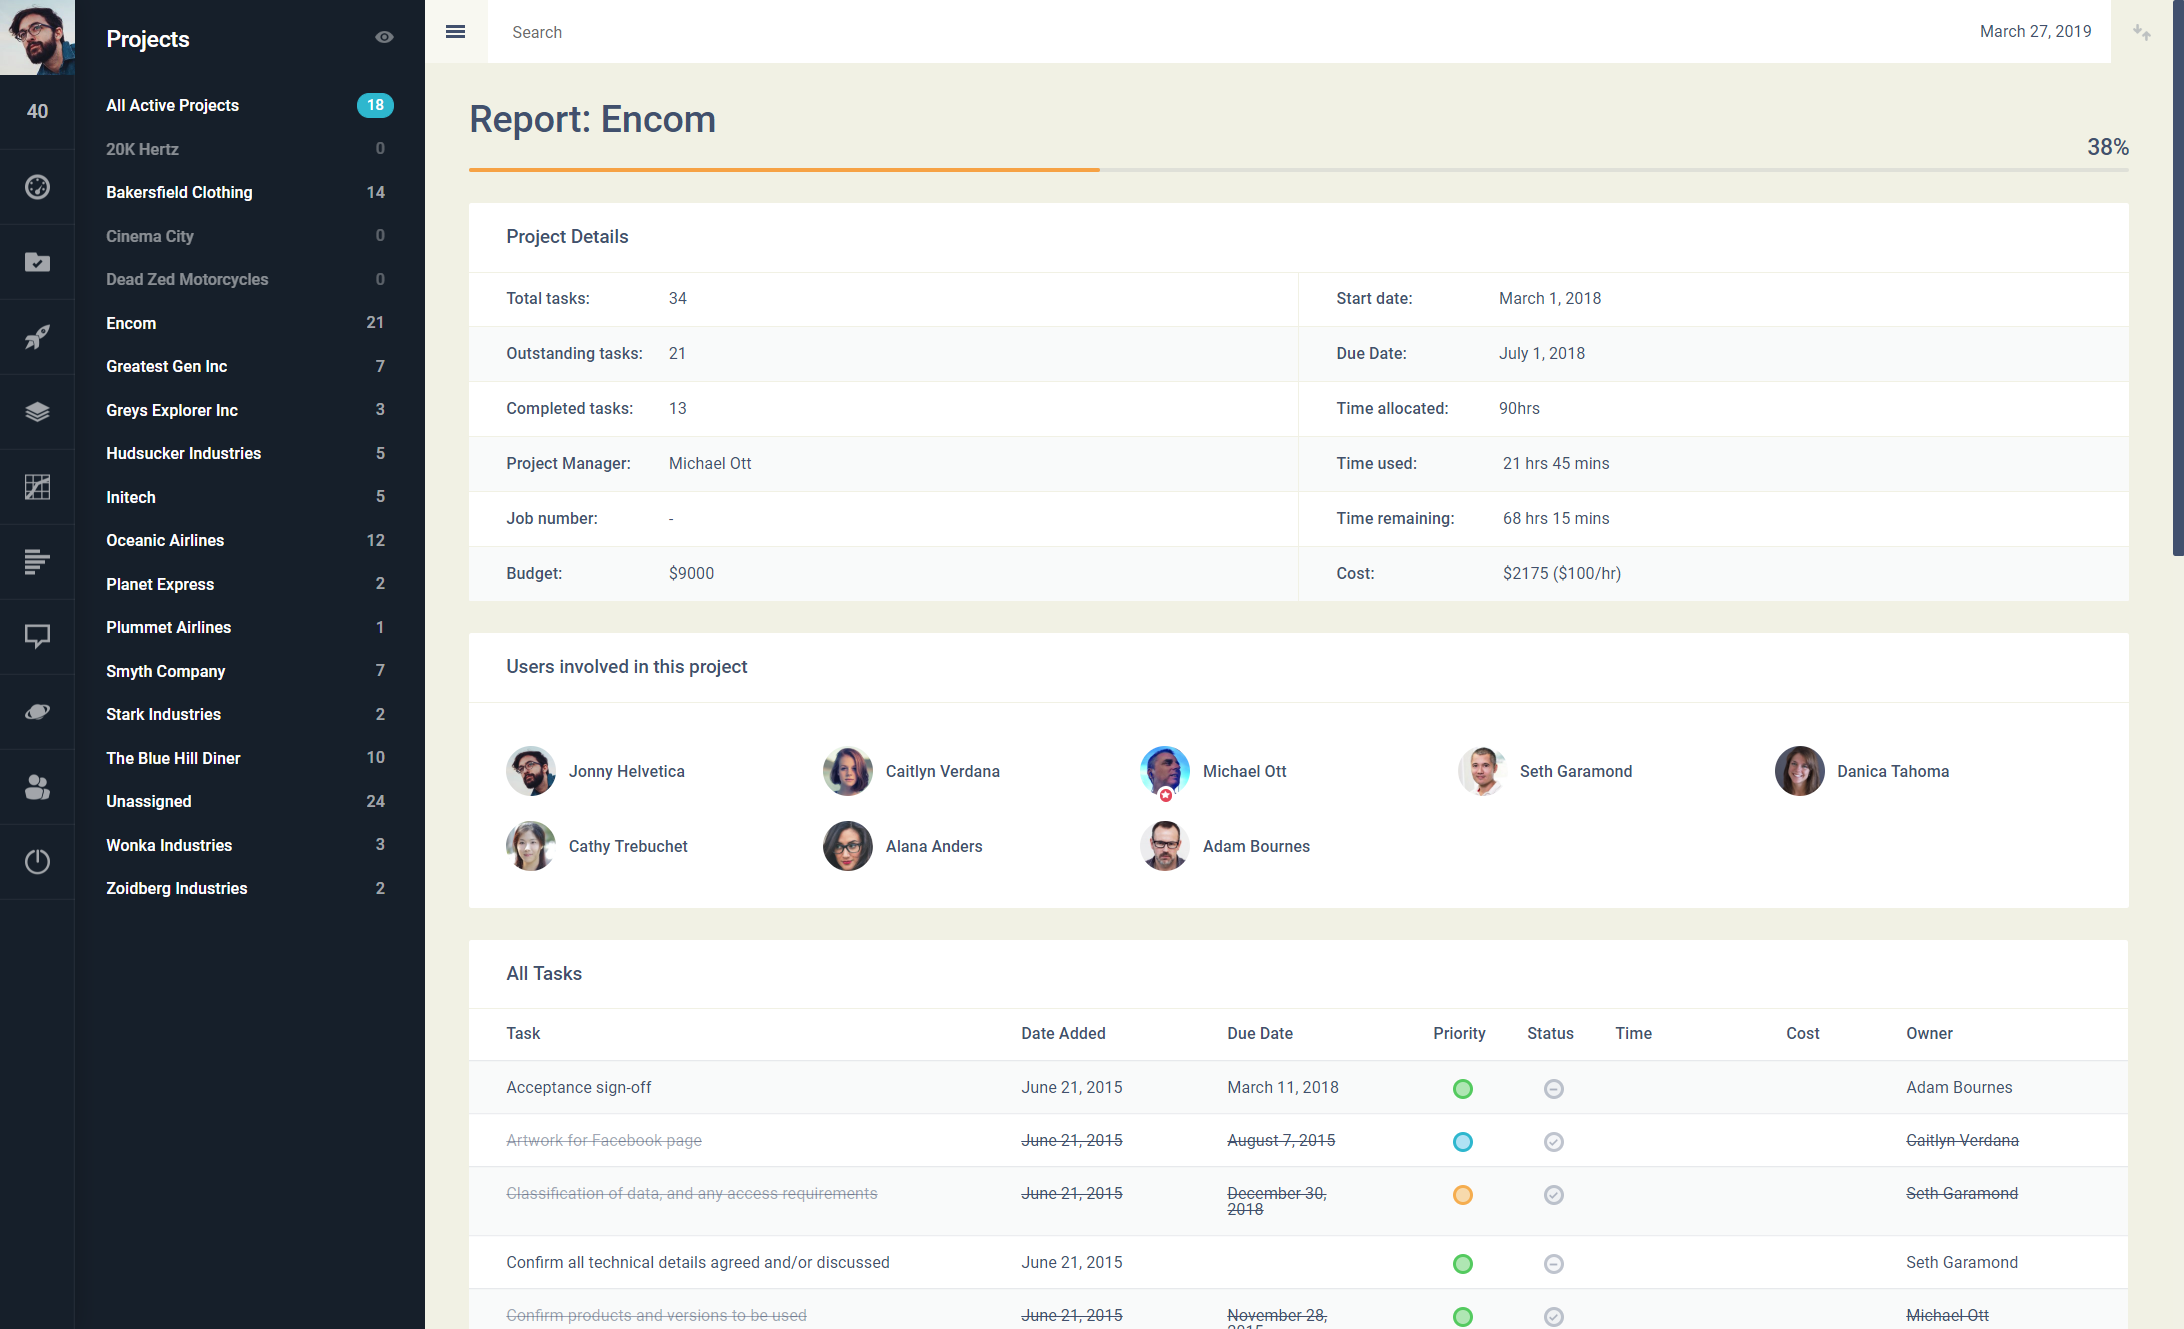Image resolution: width=2184 pixels, height=1329 pixels.
Task: Open the users group sidebar icon
Action: point(37,787)
